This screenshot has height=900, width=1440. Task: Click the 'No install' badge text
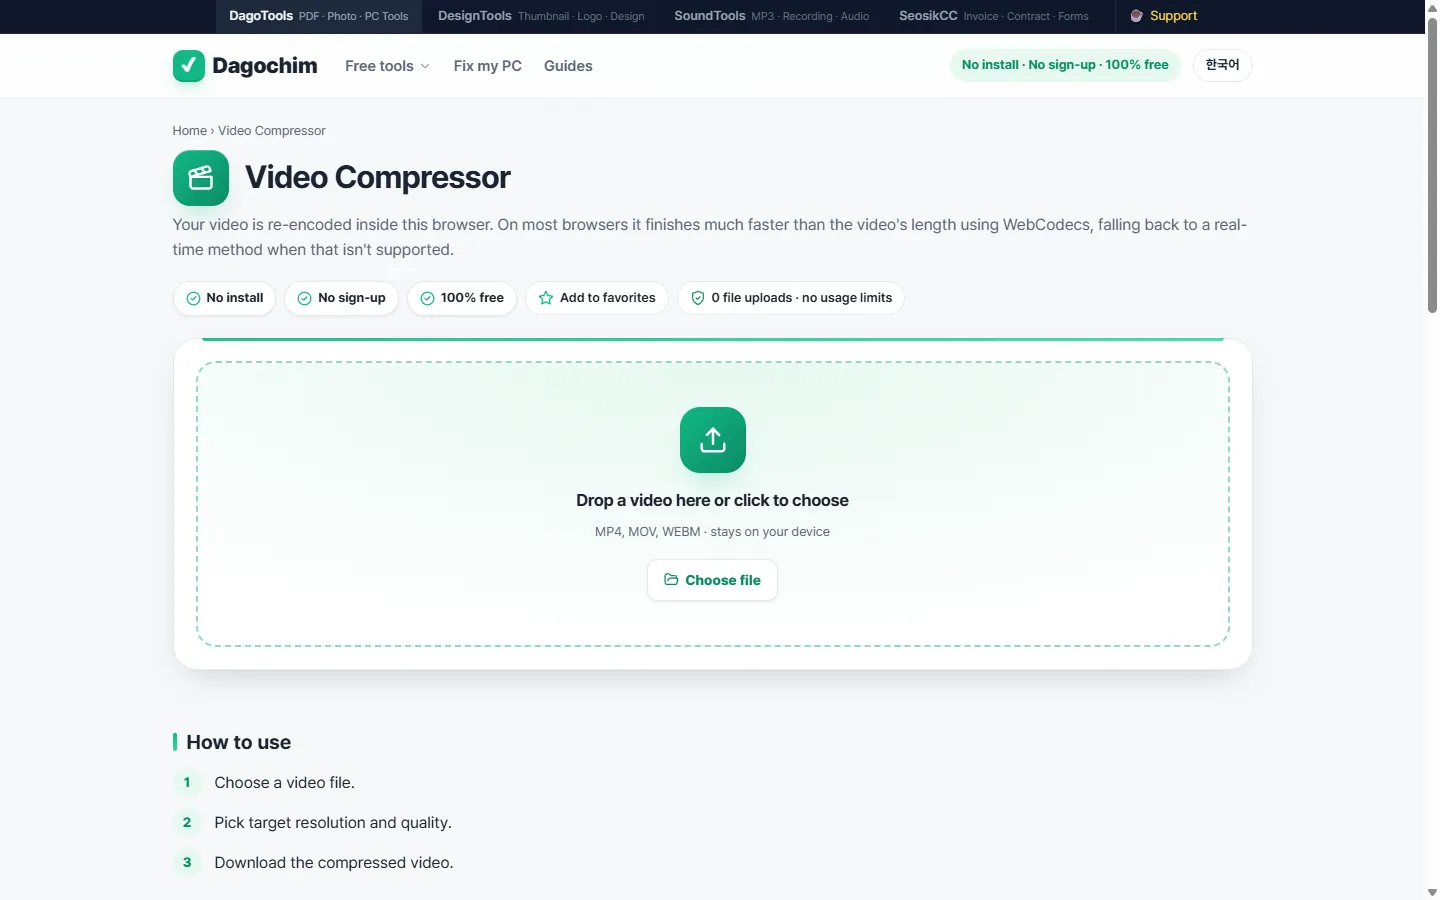235,298
